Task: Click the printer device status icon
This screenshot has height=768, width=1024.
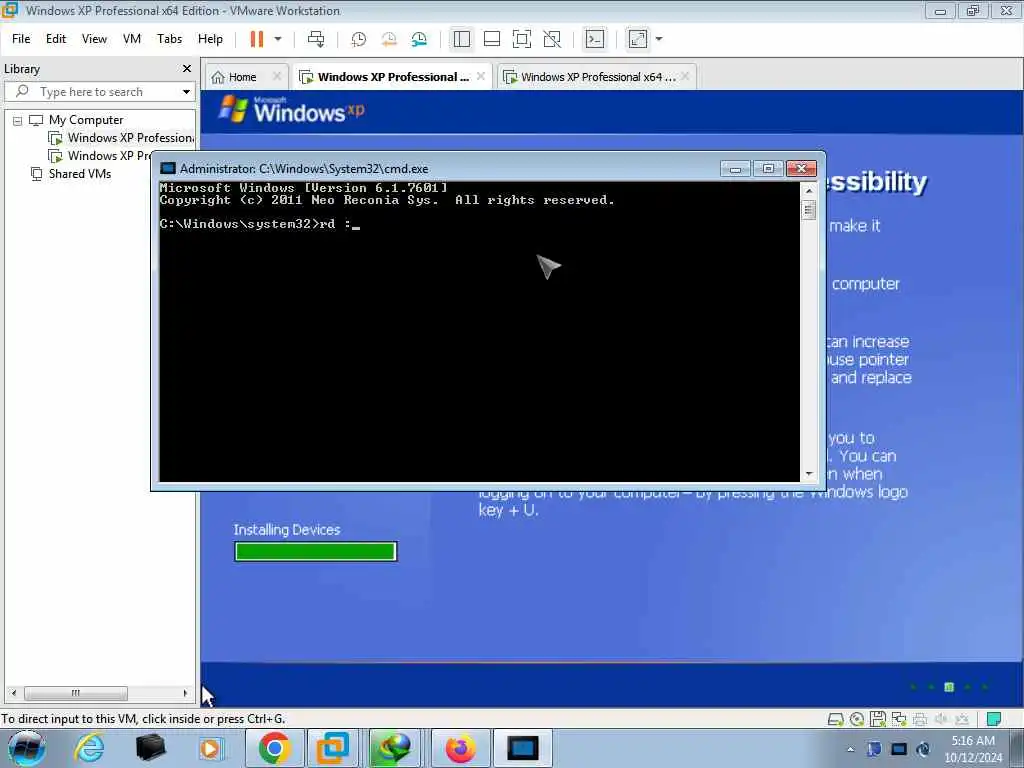Action: (x=920, y=720)
